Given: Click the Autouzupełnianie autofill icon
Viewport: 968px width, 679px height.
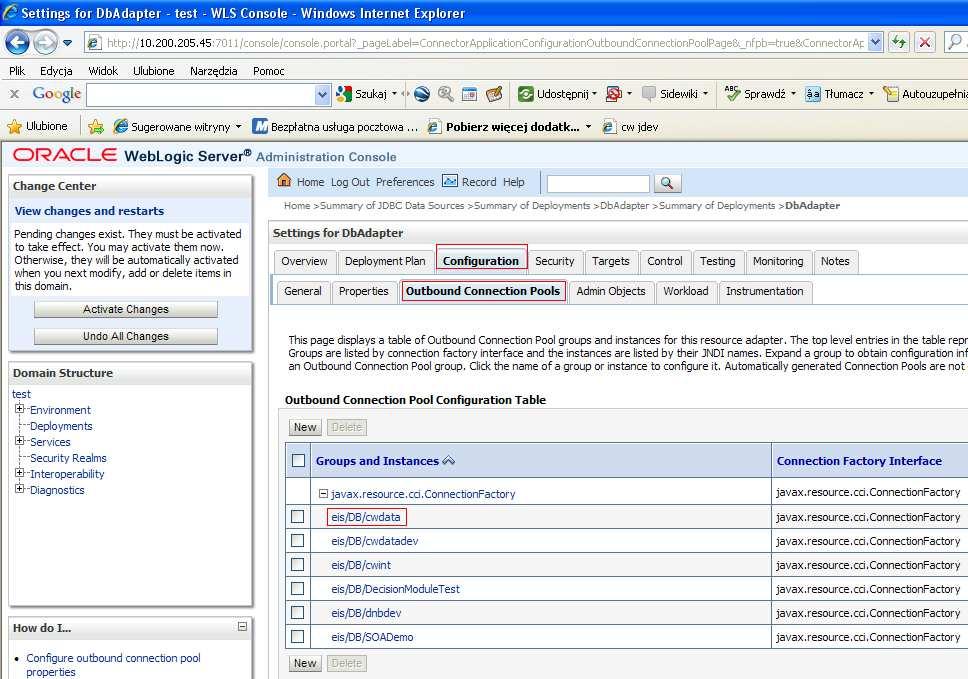Looking at the screenshot, I should [x=890, y=94].
